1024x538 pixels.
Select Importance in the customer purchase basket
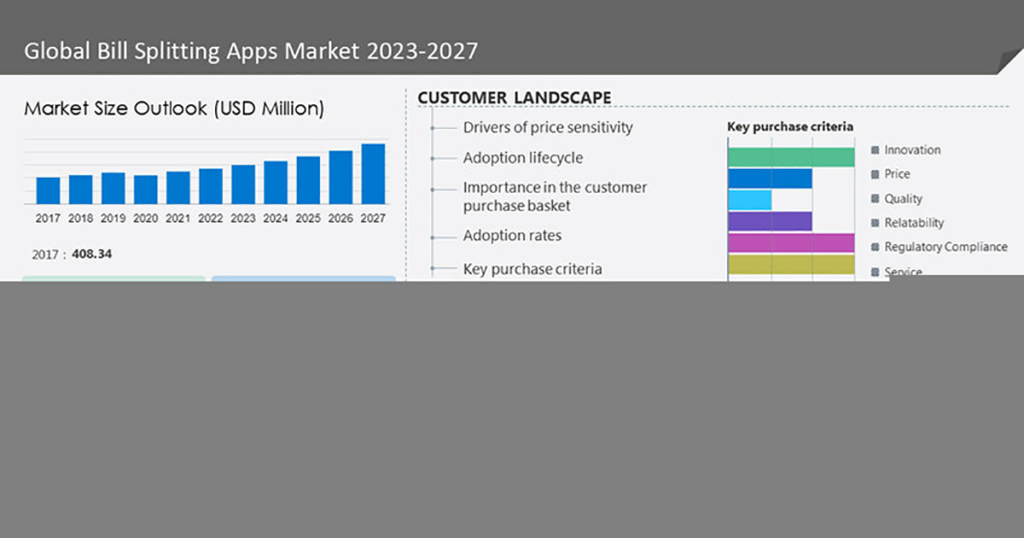[x=554, y=196]
